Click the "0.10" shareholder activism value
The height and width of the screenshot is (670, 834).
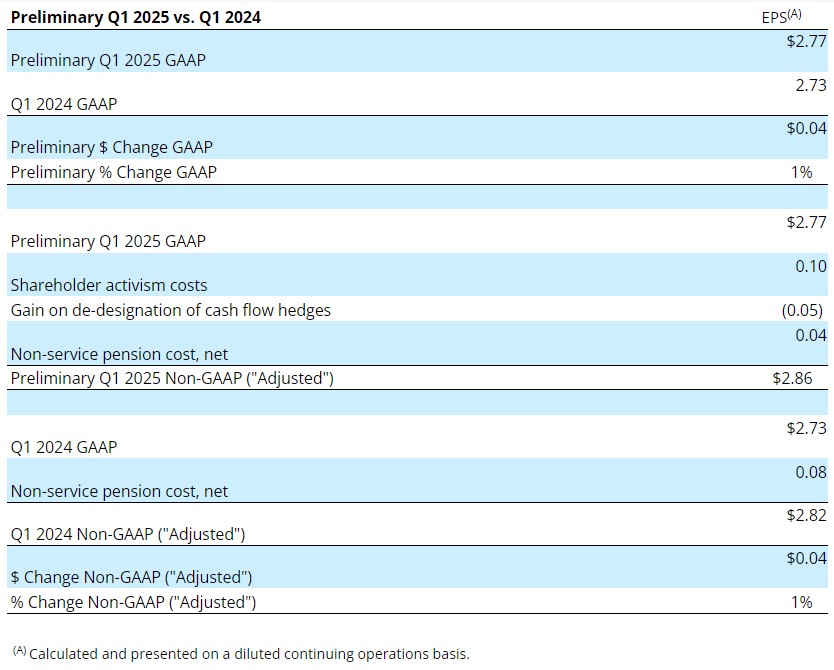pos(811,266)
